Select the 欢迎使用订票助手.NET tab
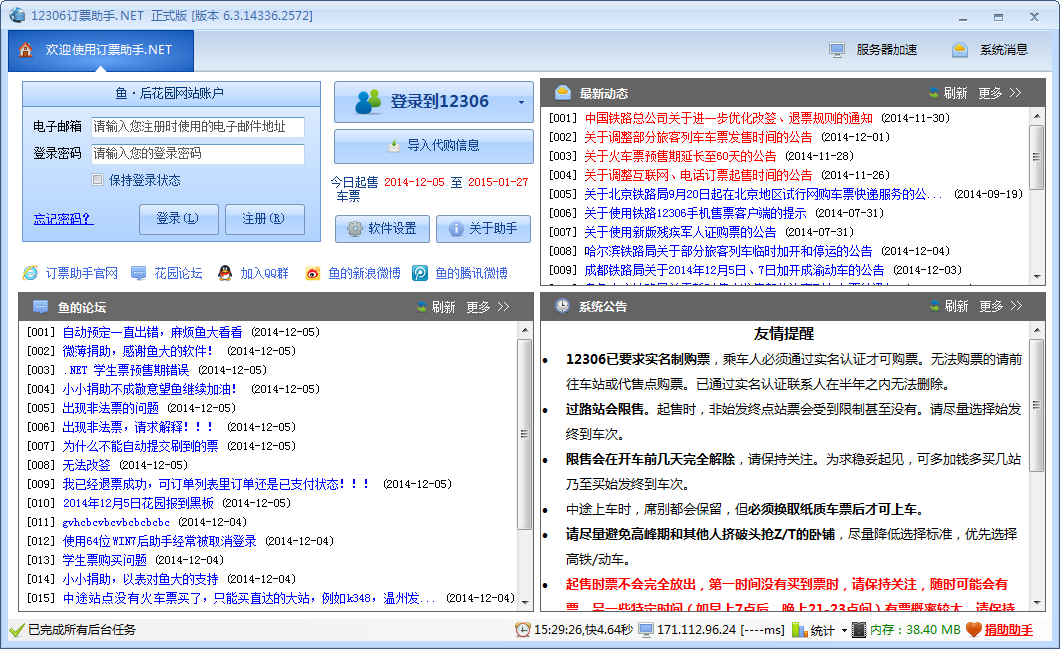The height and width of the screenshot is (649, 1060). coord(101,50)
